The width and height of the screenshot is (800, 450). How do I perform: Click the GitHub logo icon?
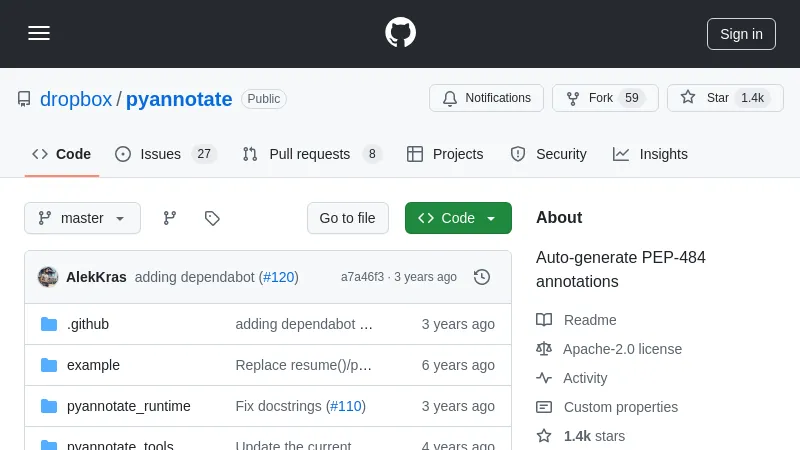point(400,33)
